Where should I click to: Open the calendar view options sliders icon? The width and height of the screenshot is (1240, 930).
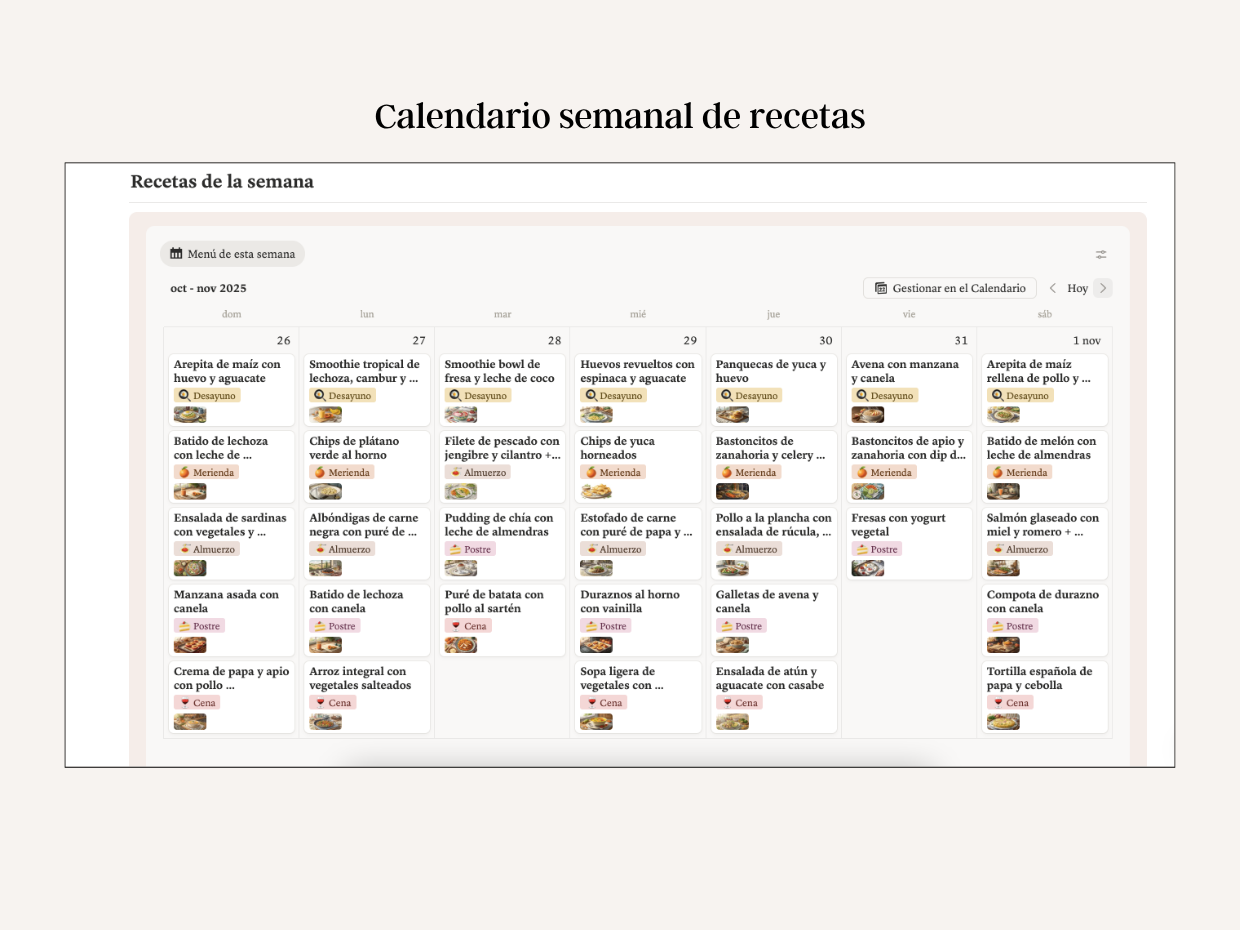pyautogui.click(x=1100, y=254)
